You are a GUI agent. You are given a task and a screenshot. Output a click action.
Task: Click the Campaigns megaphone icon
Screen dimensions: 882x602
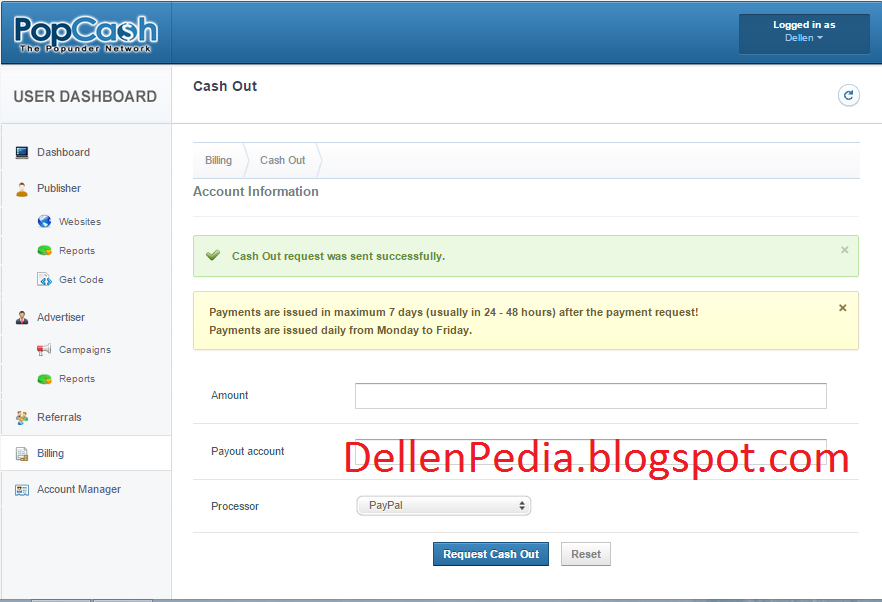(44, 349)
